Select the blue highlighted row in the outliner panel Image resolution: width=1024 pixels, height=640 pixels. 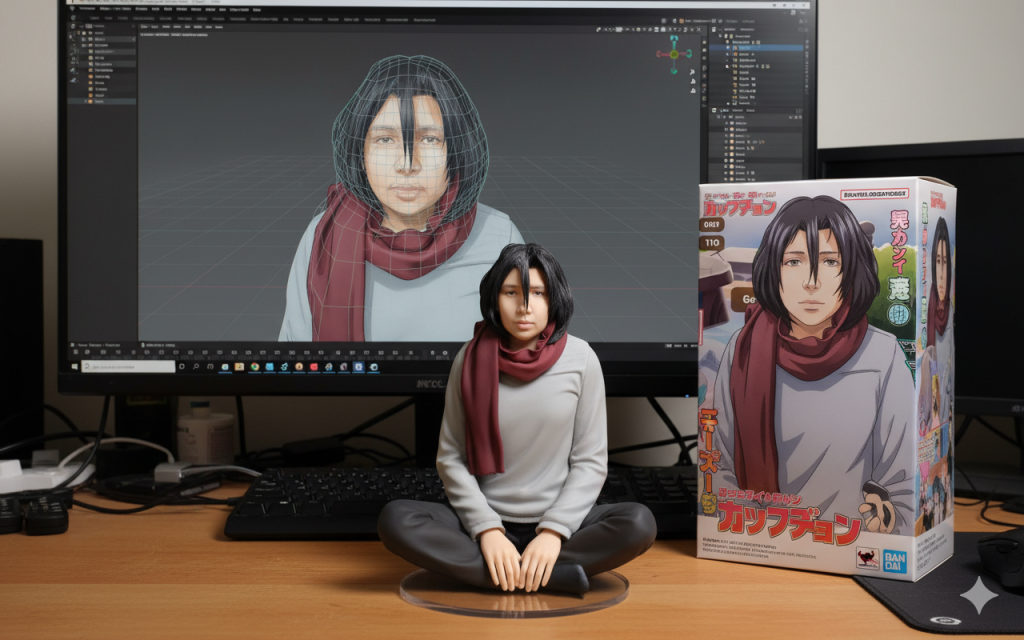point(758,48)
